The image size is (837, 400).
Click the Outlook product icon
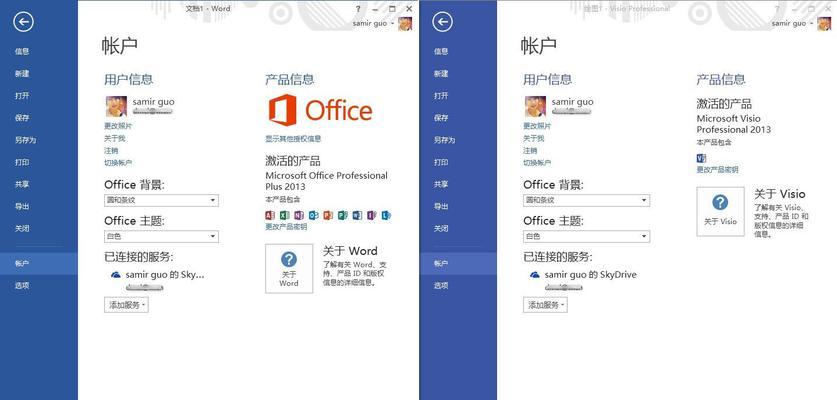coord(313,215)
